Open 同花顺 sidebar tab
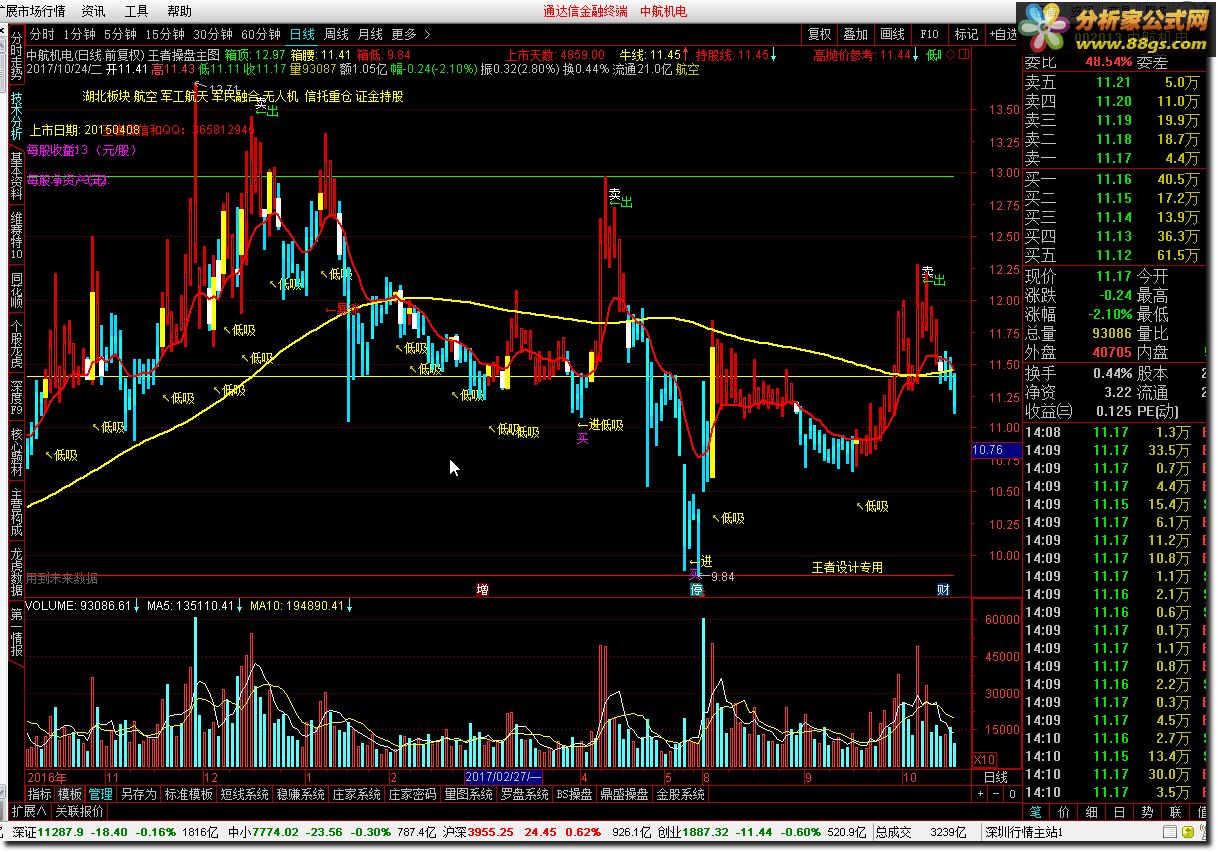 pos(16,291)
